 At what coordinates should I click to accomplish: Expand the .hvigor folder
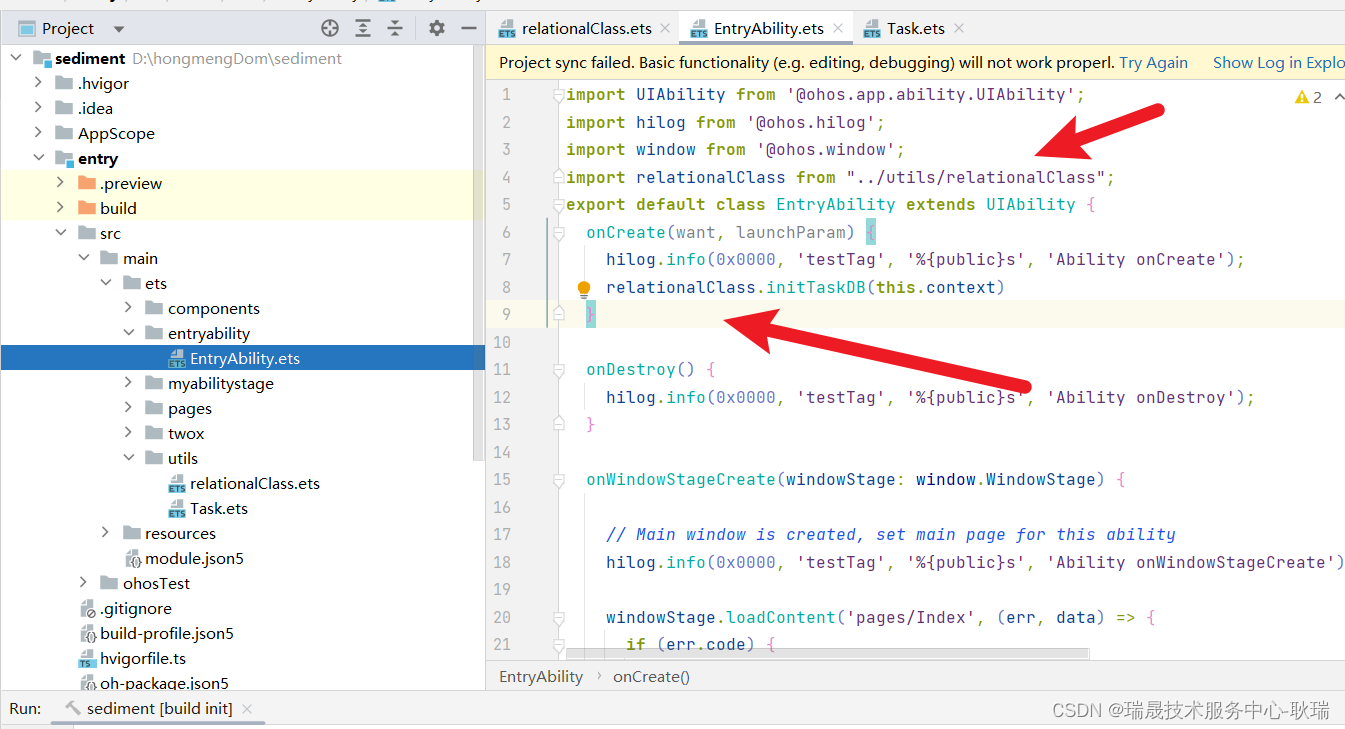(x=38, y=83)
